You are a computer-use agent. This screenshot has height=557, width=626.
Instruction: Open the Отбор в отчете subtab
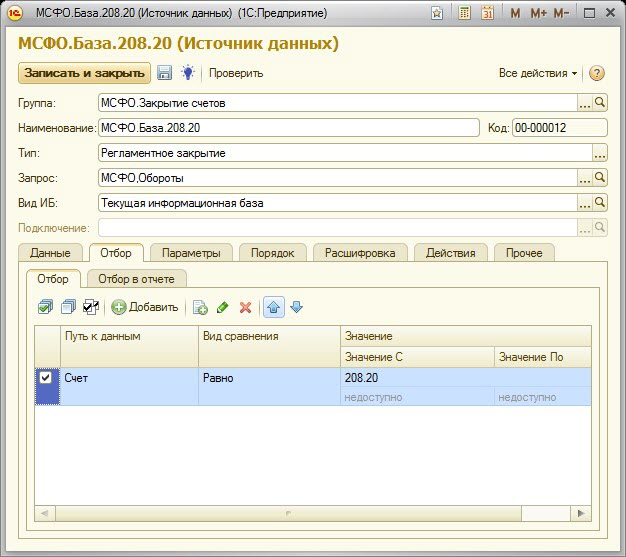click(137, 279)
